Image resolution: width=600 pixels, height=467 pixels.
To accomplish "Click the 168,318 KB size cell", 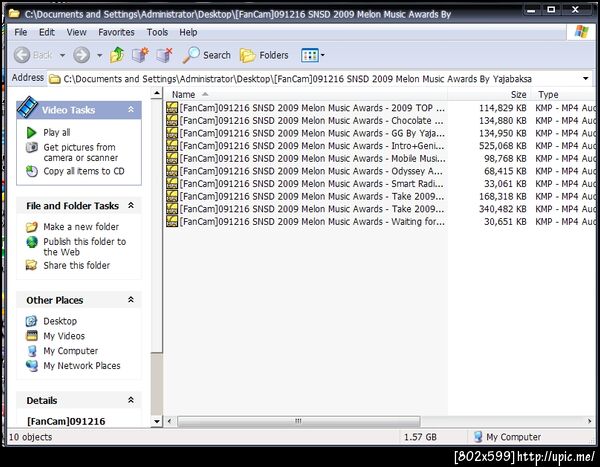I will (x=503, y=196).
